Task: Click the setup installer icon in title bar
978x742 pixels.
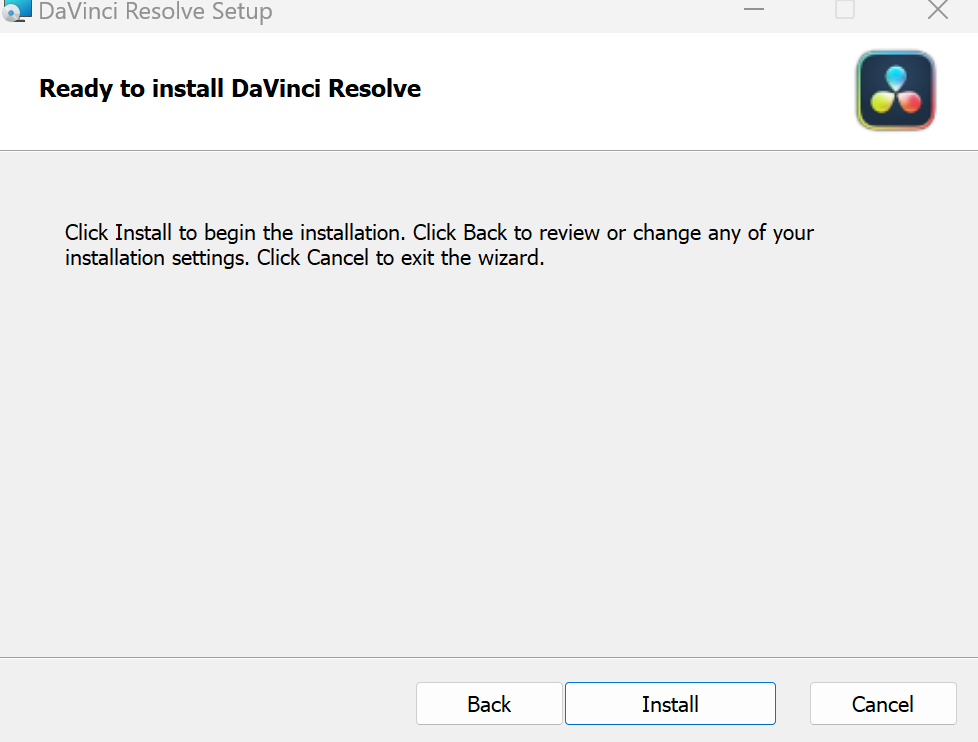Action: (16, 11)
